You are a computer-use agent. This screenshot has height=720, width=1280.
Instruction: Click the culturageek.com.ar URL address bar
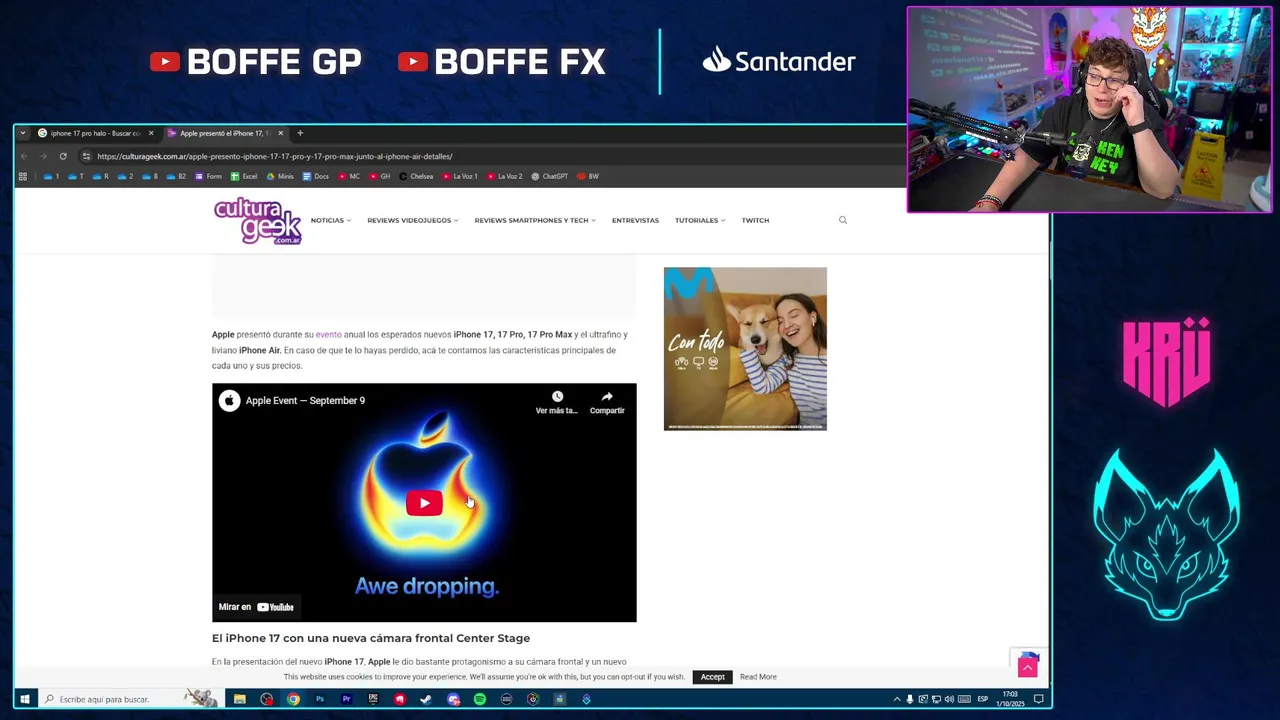click(274, 156)
